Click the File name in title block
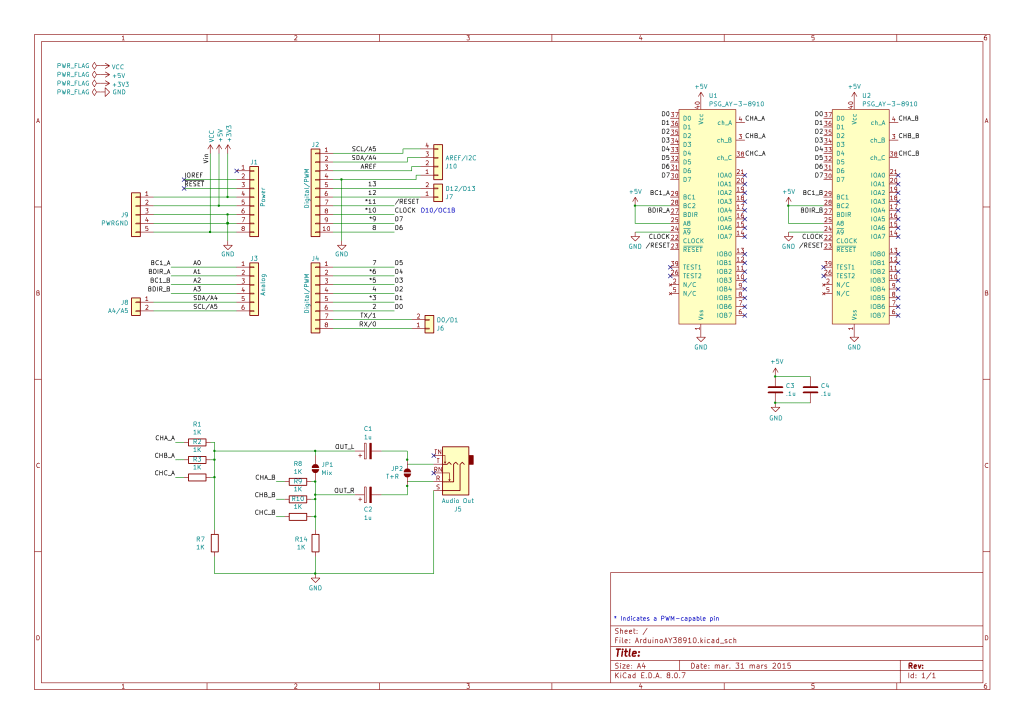The height and width of the screenshot is (724, 1024). coord(675,641)
